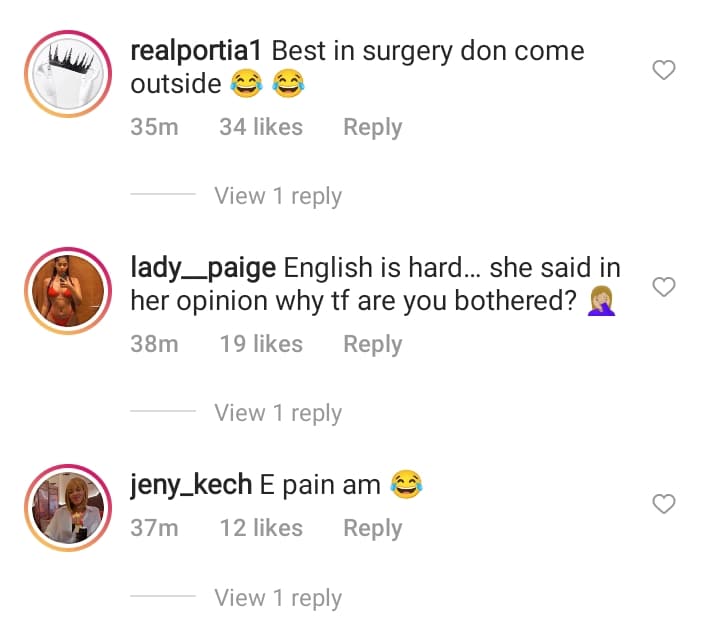Open the jeny_kech username link

click(x=191, y=485)
